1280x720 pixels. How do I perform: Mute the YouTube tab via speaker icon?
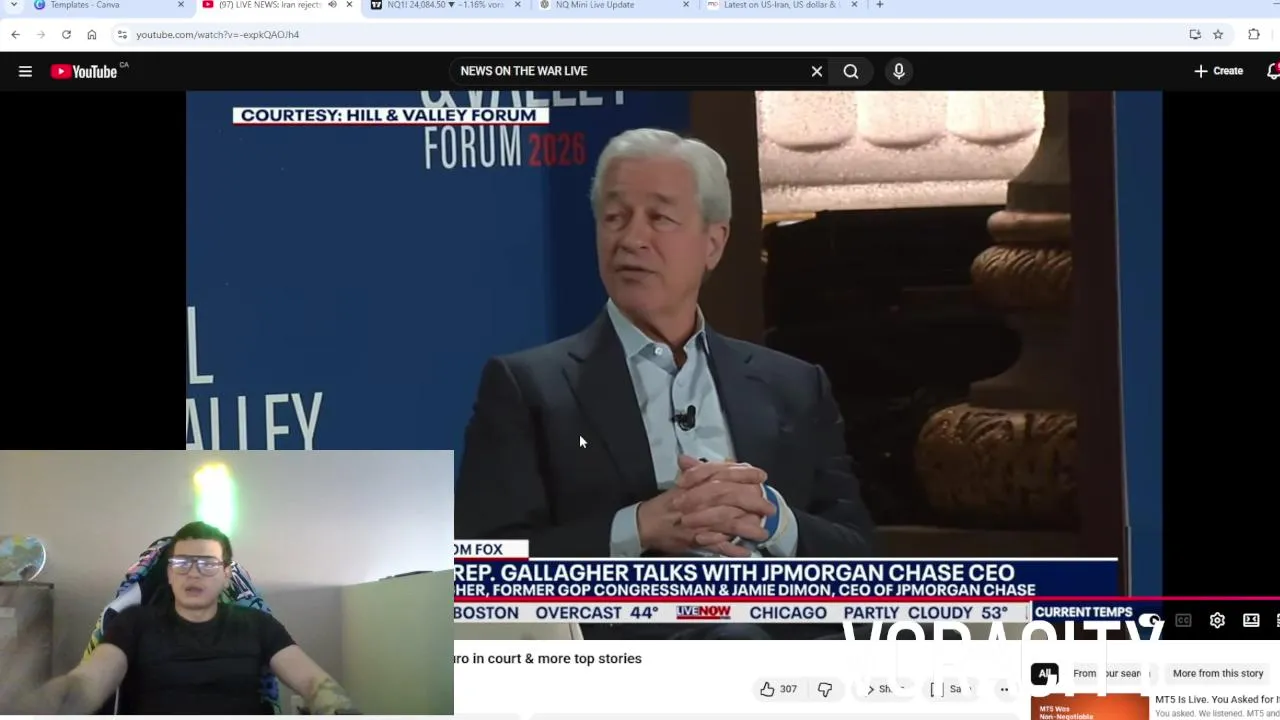tap(332, 5)
